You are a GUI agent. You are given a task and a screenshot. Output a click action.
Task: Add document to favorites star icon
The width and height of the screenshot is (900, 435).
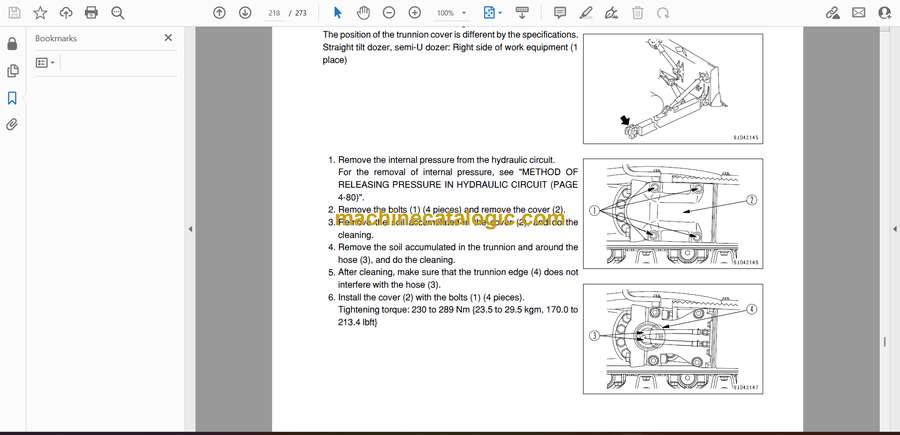tap(40, 13)
